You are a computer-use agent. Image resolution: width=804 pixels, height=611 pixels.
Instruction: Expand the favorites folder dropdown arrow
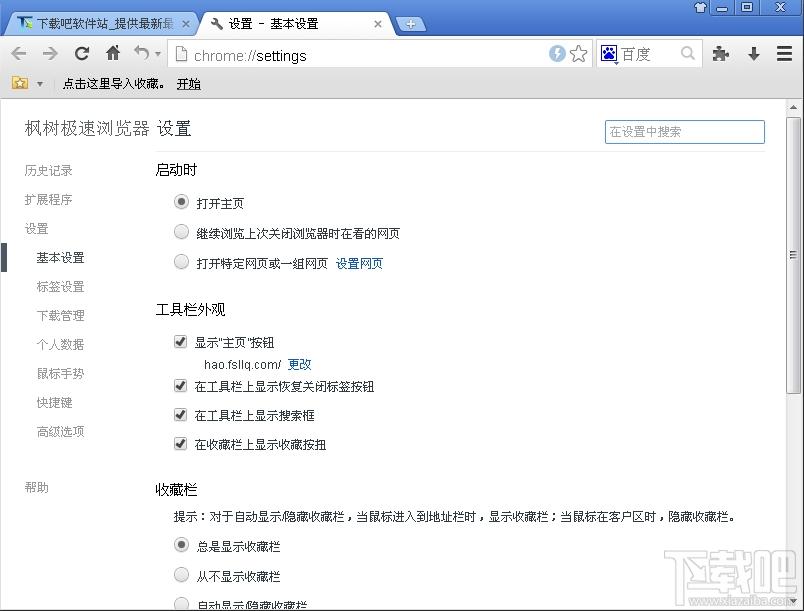pyautogui.click(x=39, y=84)
